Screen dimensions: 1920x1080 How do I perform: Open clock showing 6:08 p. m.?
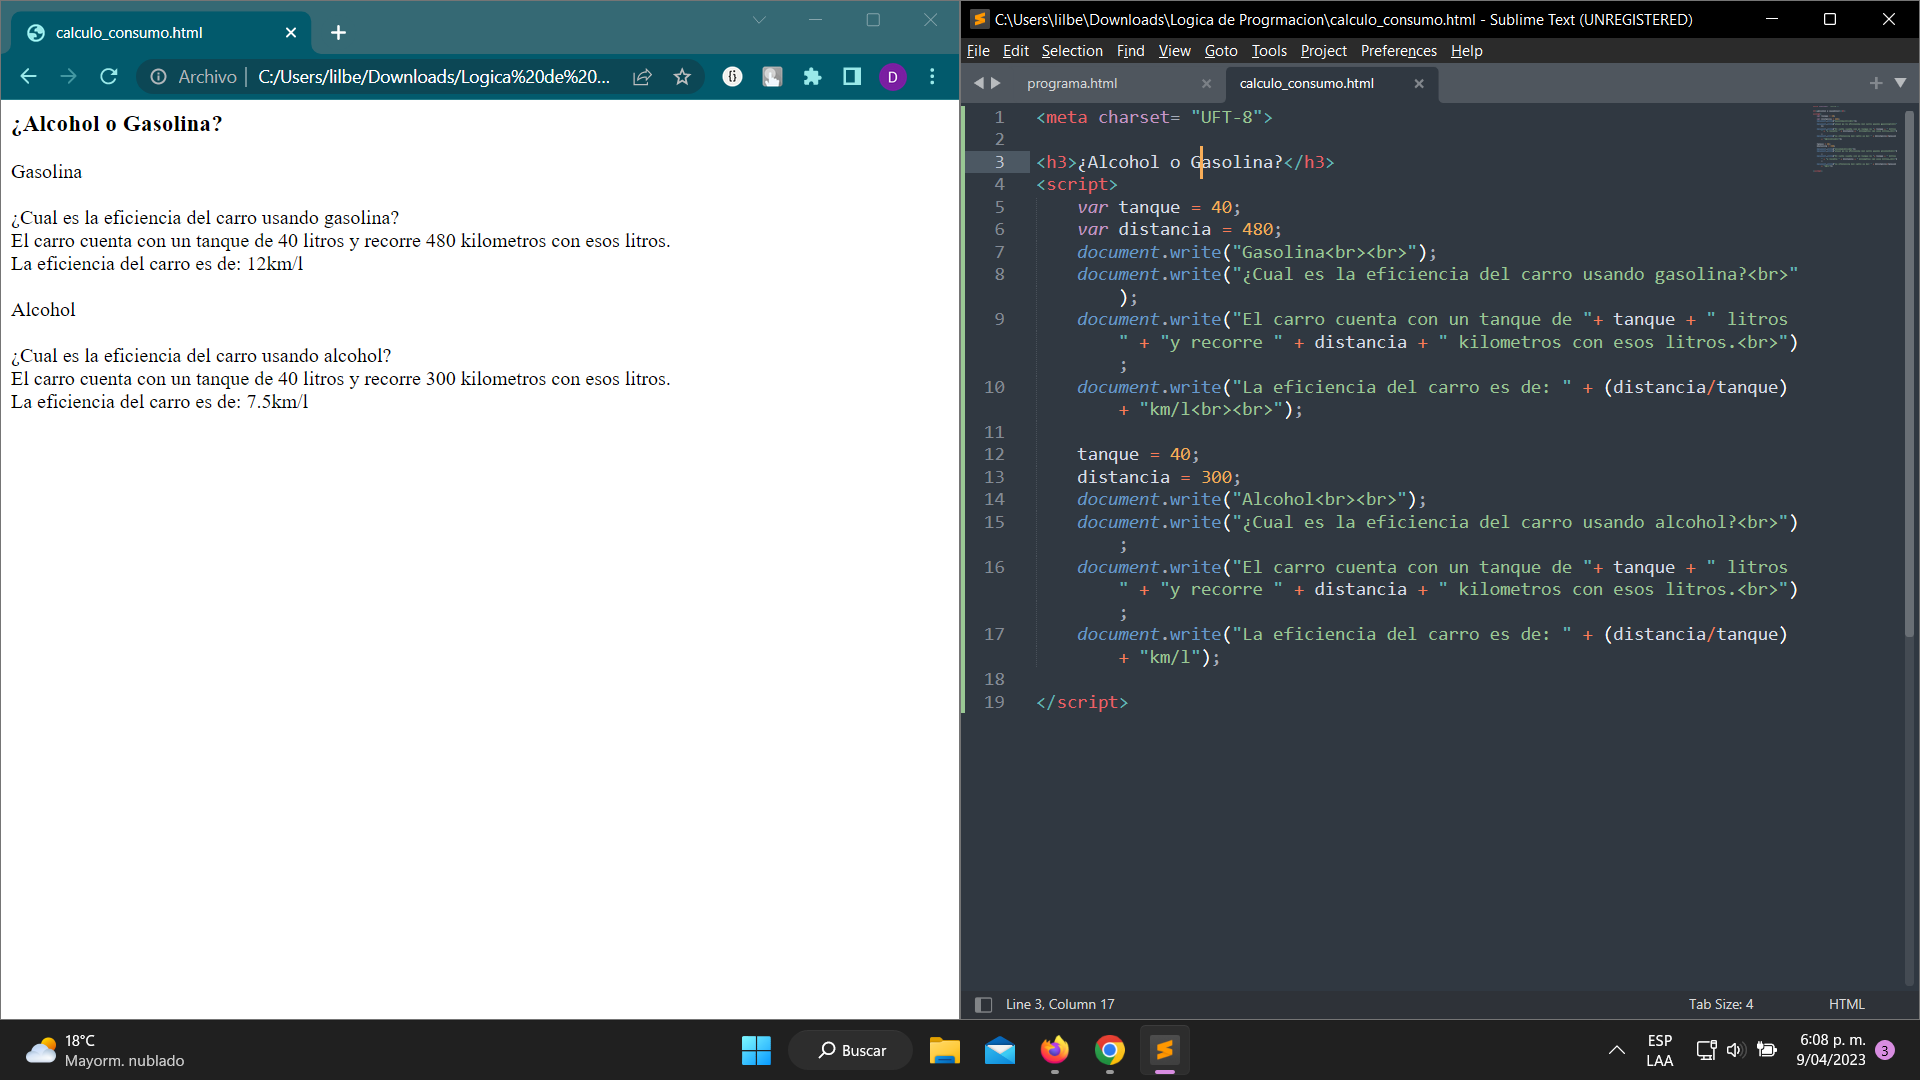1832,1050
